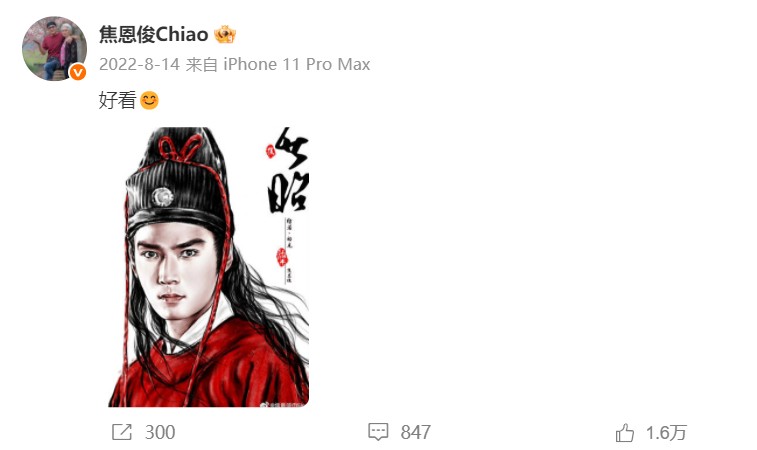Click the repost count 300
The width and height of the screenshot is (757, 450).
(160, 432)
